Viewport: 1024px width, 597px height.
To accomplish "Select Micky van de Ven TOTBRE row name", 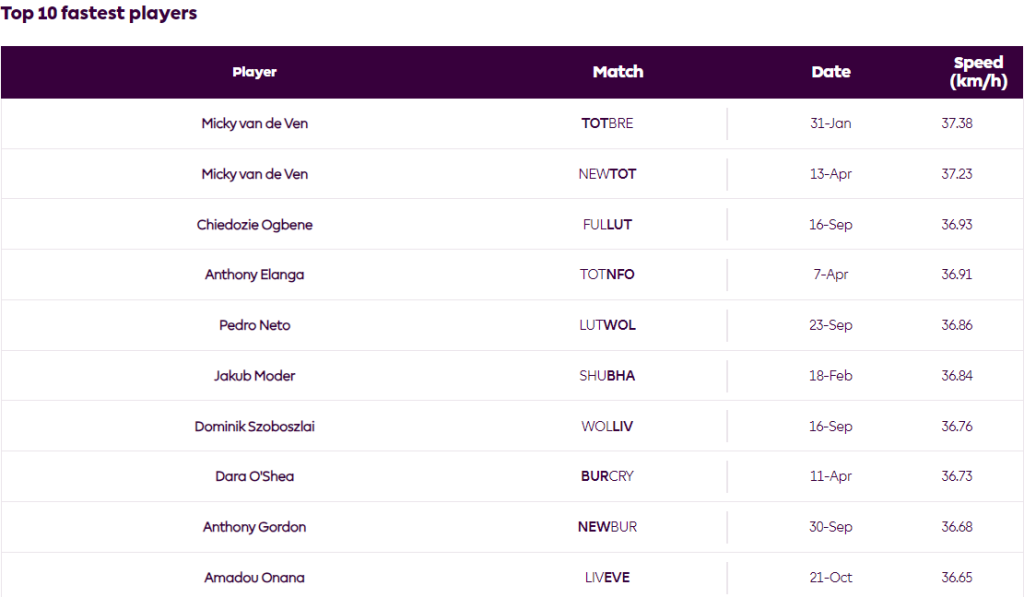I will pyautogui.click(x=254, y=124).
